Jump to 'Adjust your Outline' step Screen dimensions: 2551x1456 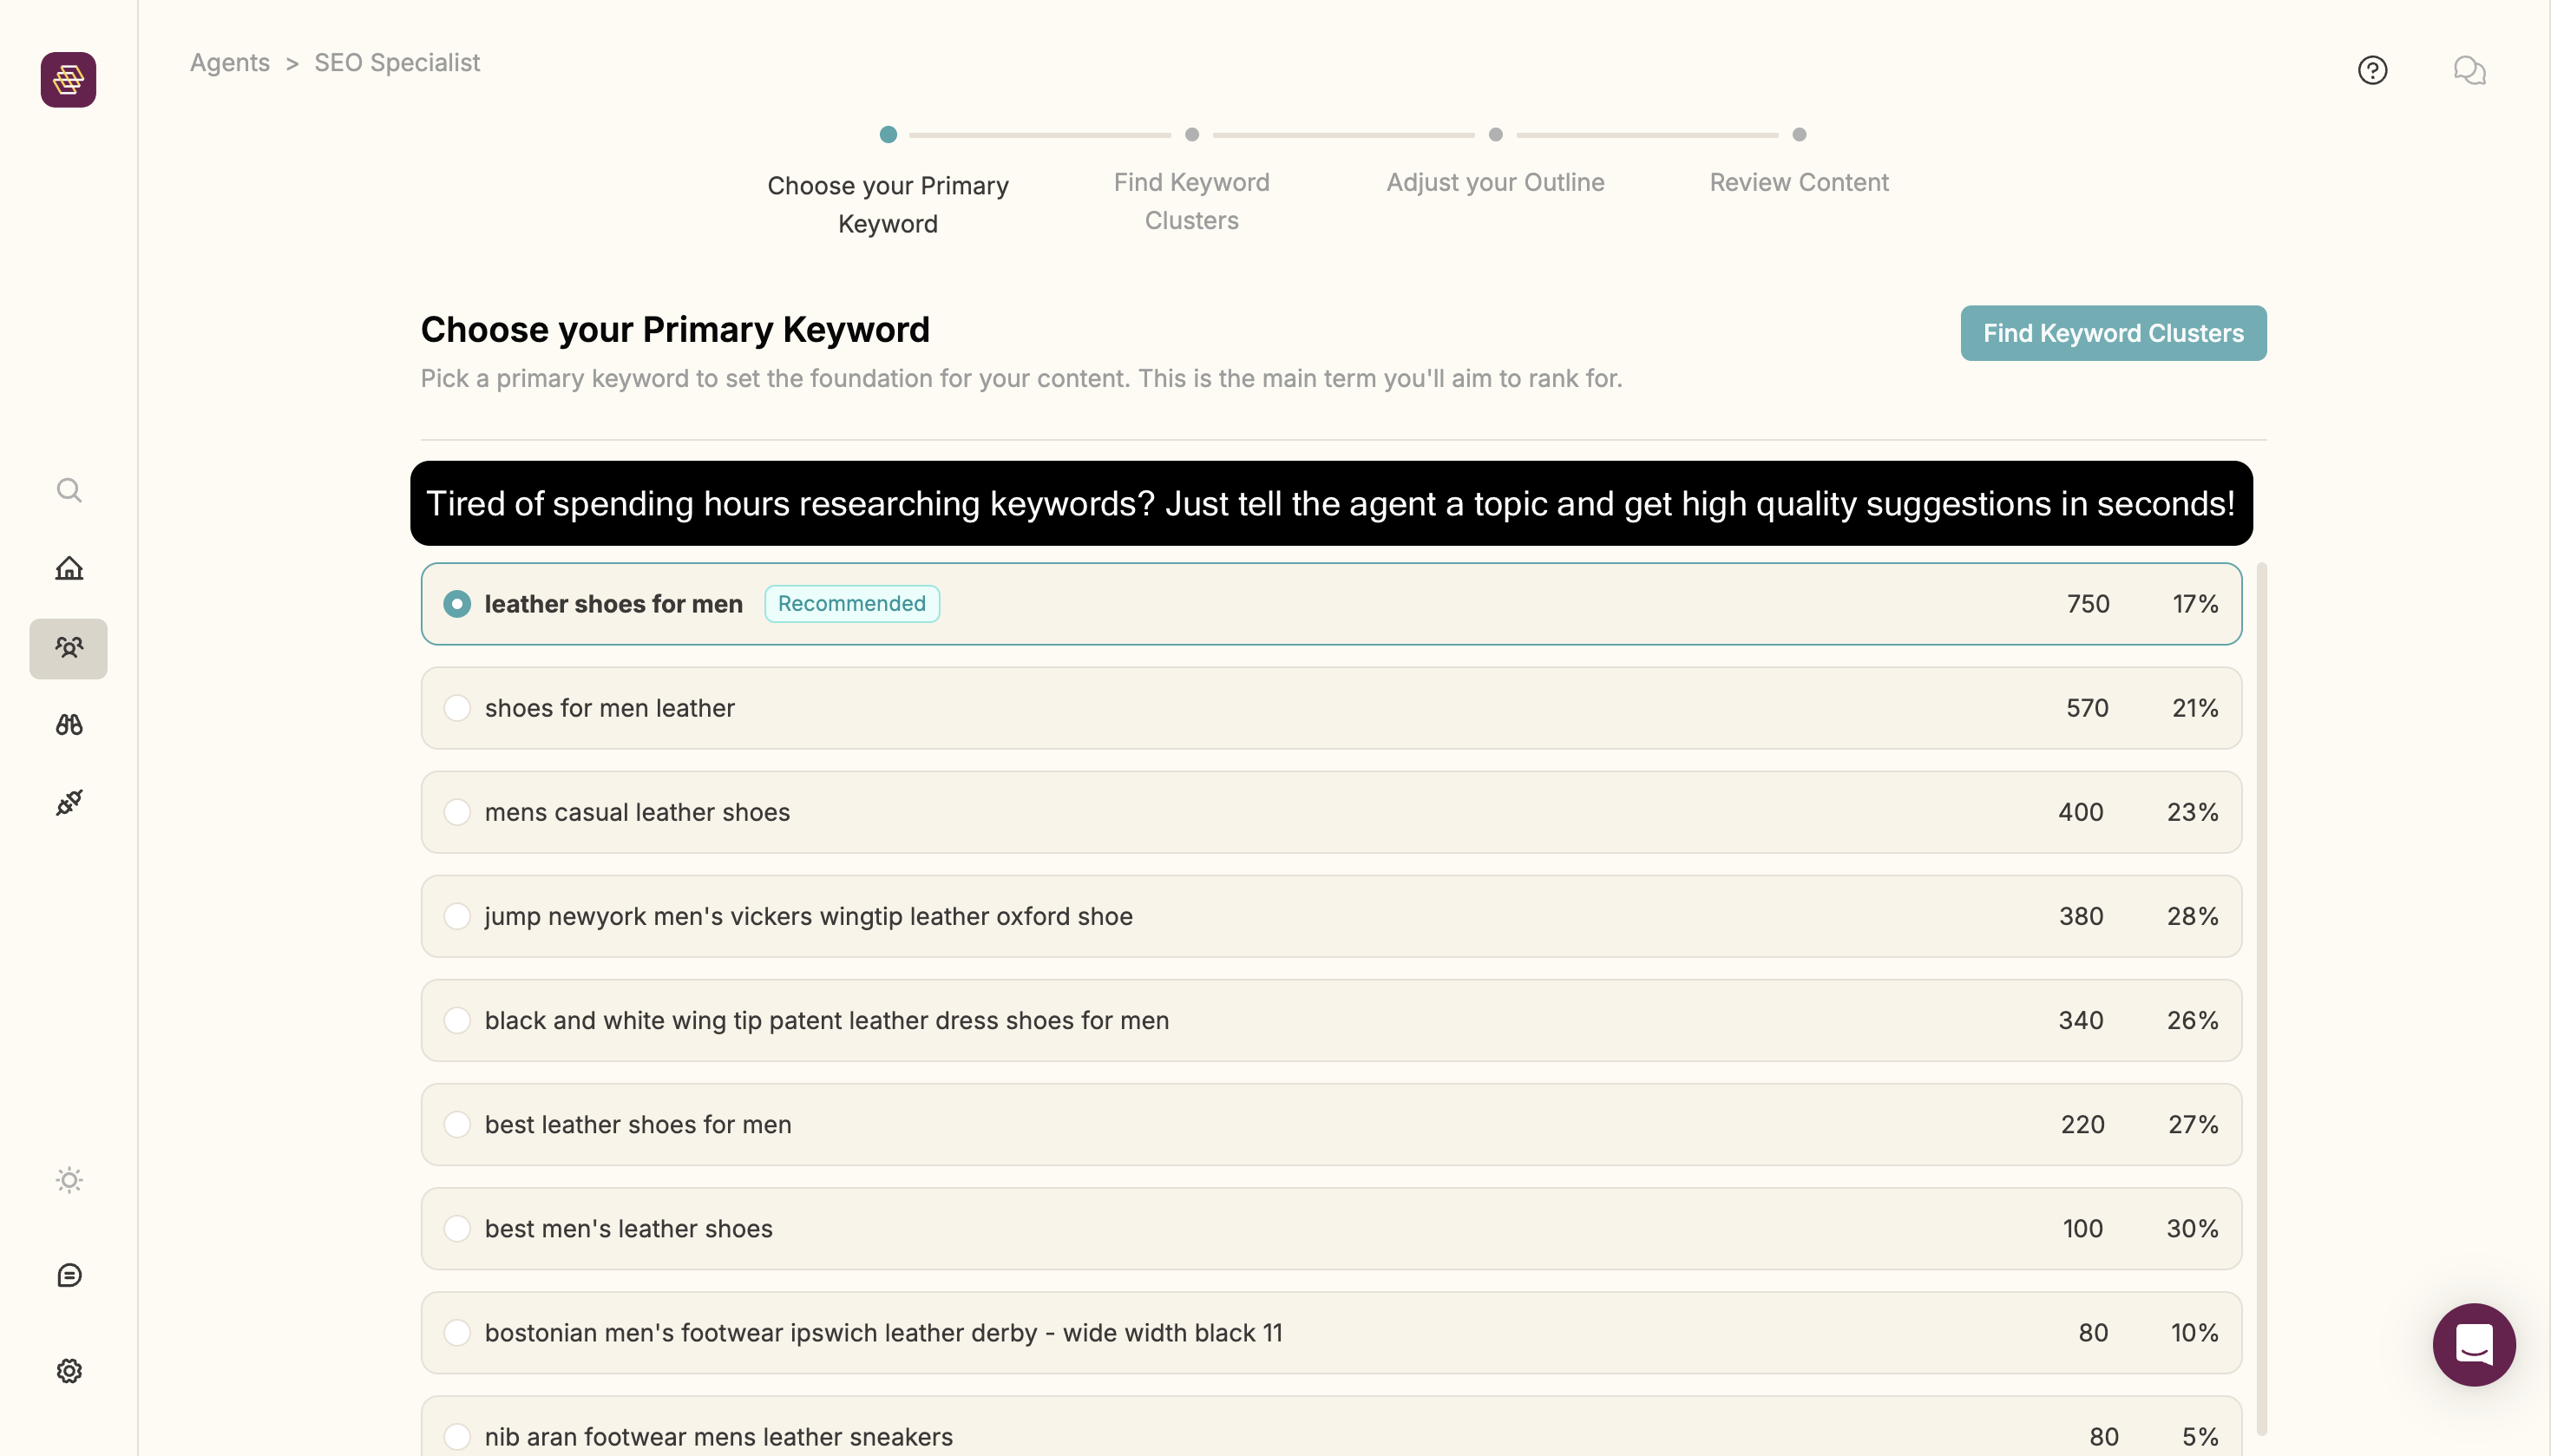[x=1495, y=182]
